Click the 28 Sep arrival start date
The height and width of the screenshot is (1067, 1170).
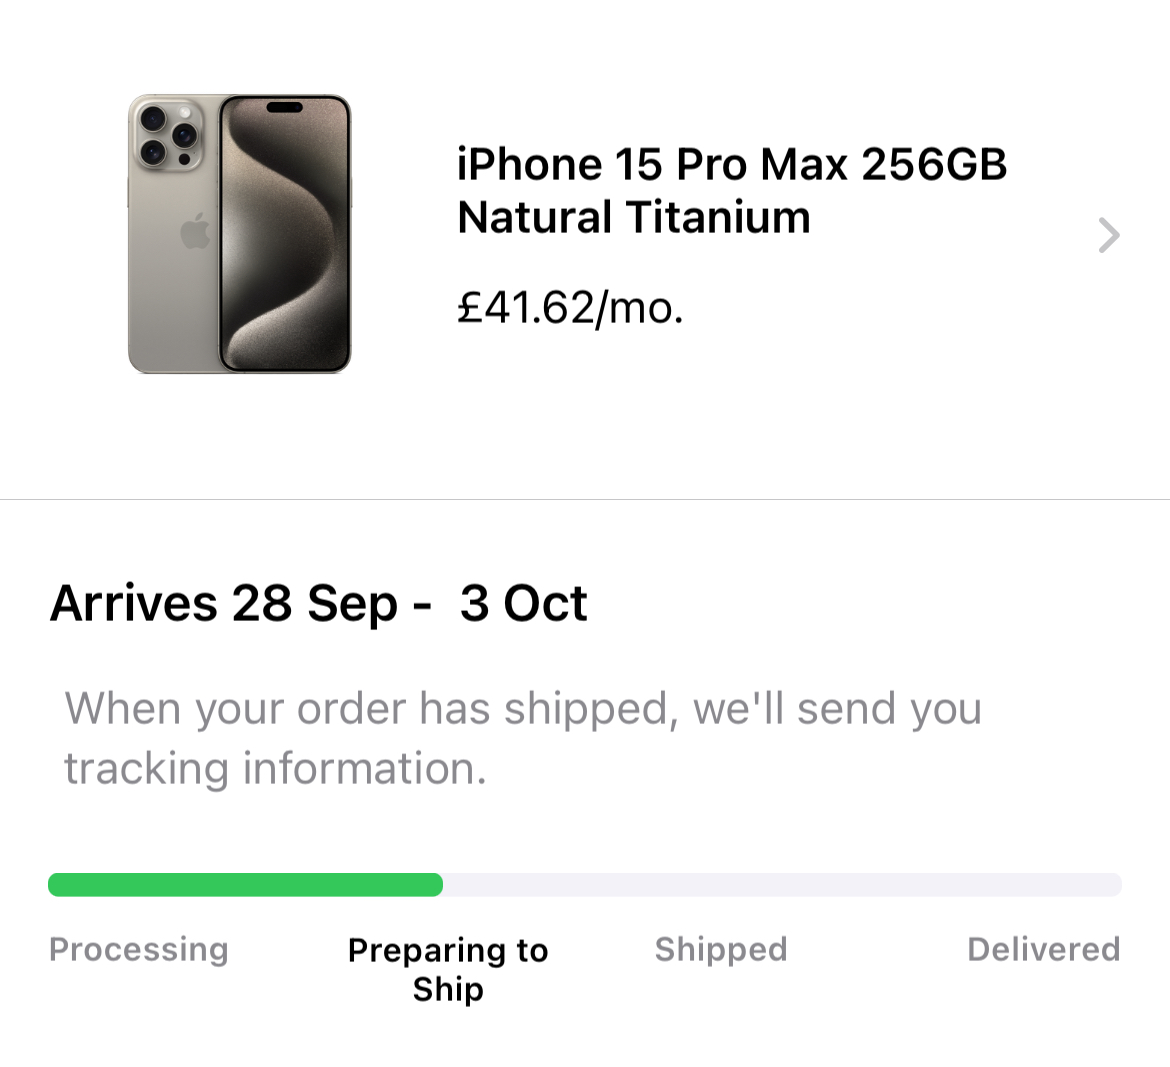[314, 604]
